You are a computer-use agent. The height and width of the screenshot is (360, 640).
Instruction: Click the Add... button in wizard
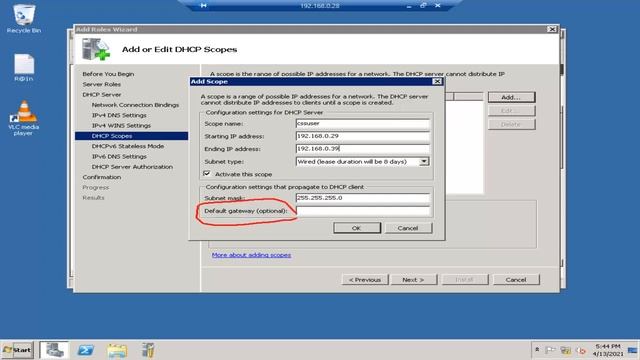click(511, 97)
